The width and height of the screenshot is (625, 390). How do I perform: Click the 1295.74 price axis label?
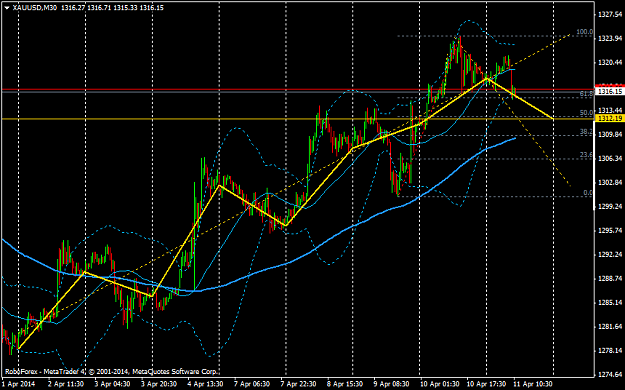tap(610, 230)
